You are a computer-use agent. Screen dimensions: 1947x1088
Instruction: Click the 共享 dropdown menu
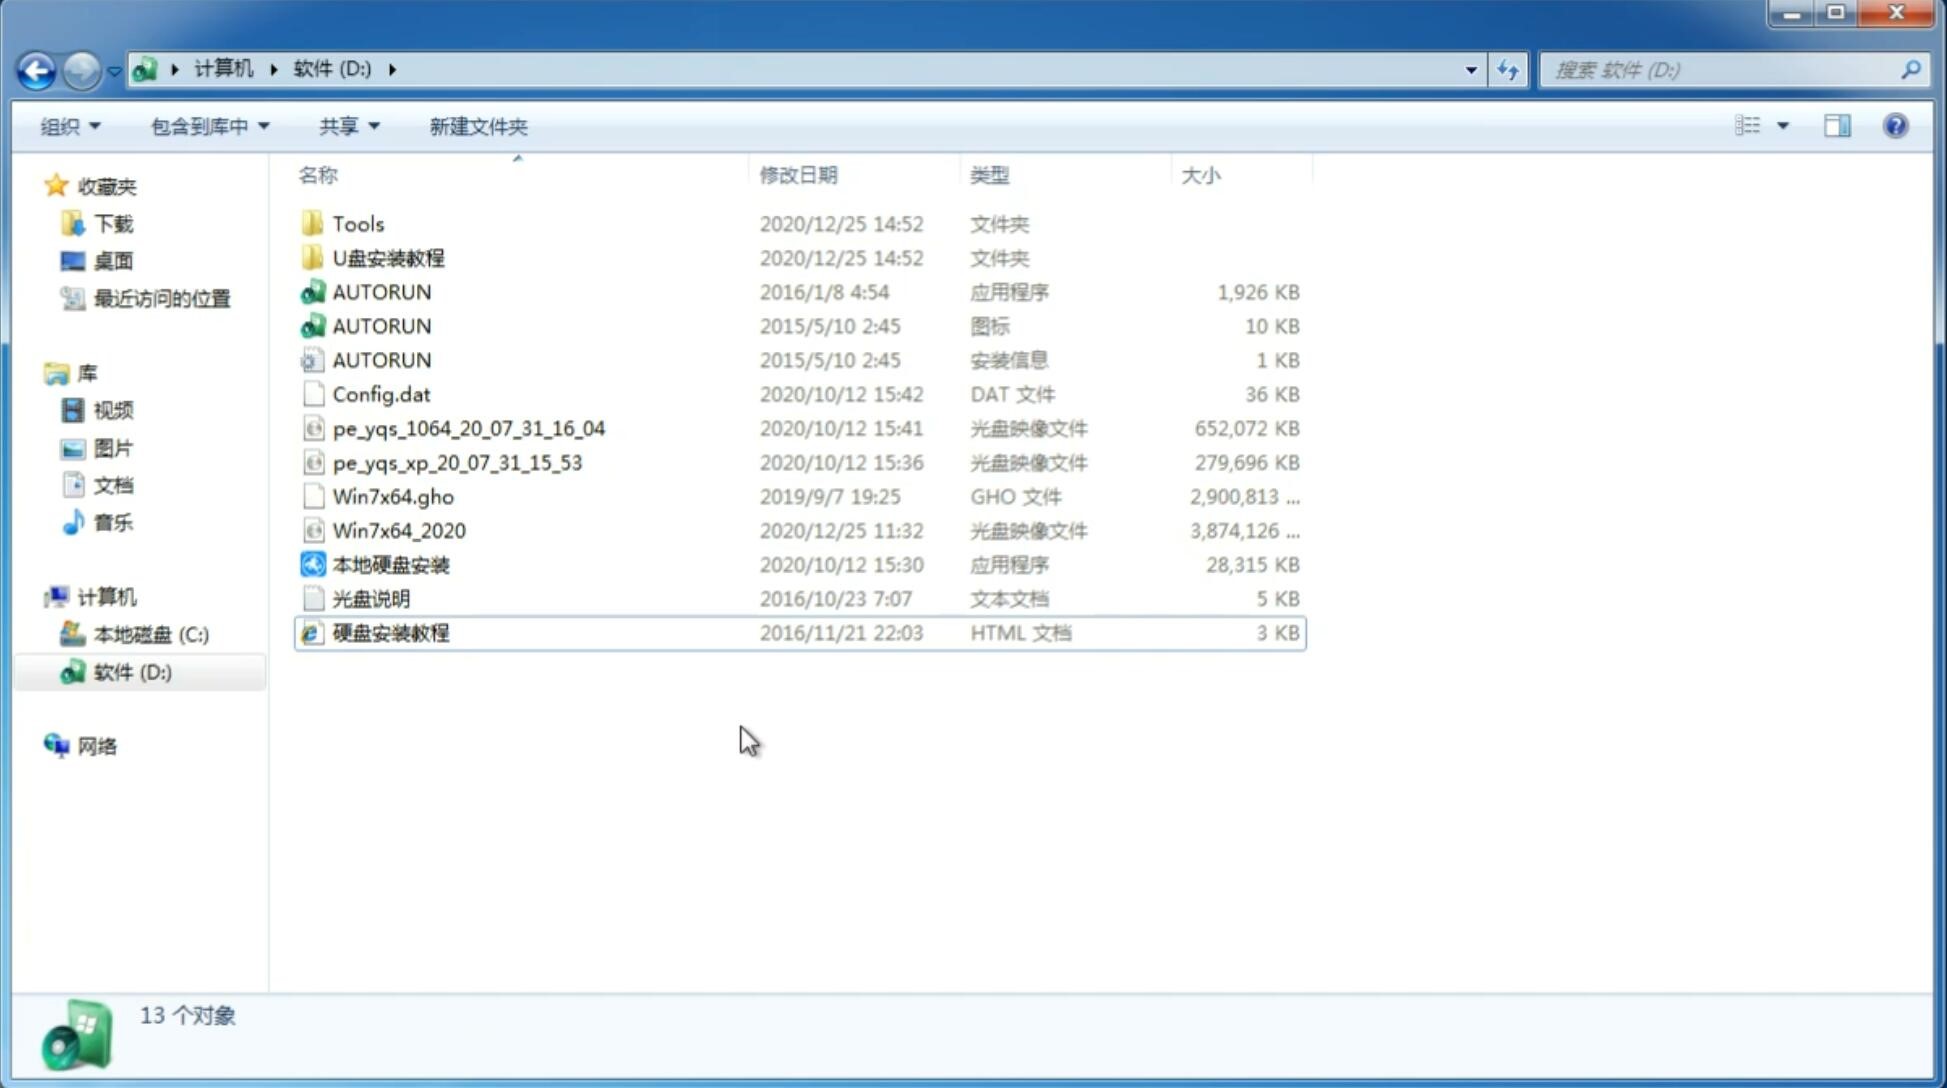pyautogui.click(x=346, y=126)
